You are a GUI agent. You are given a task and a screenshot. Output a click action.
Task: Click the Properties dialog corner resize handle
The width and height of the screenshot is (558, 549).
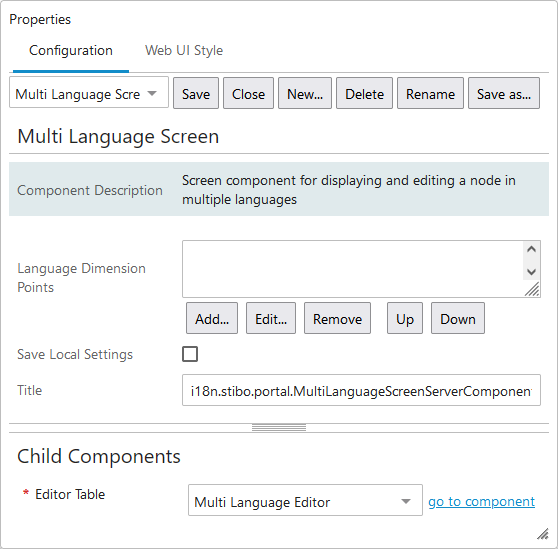click(x=543, y=534)
